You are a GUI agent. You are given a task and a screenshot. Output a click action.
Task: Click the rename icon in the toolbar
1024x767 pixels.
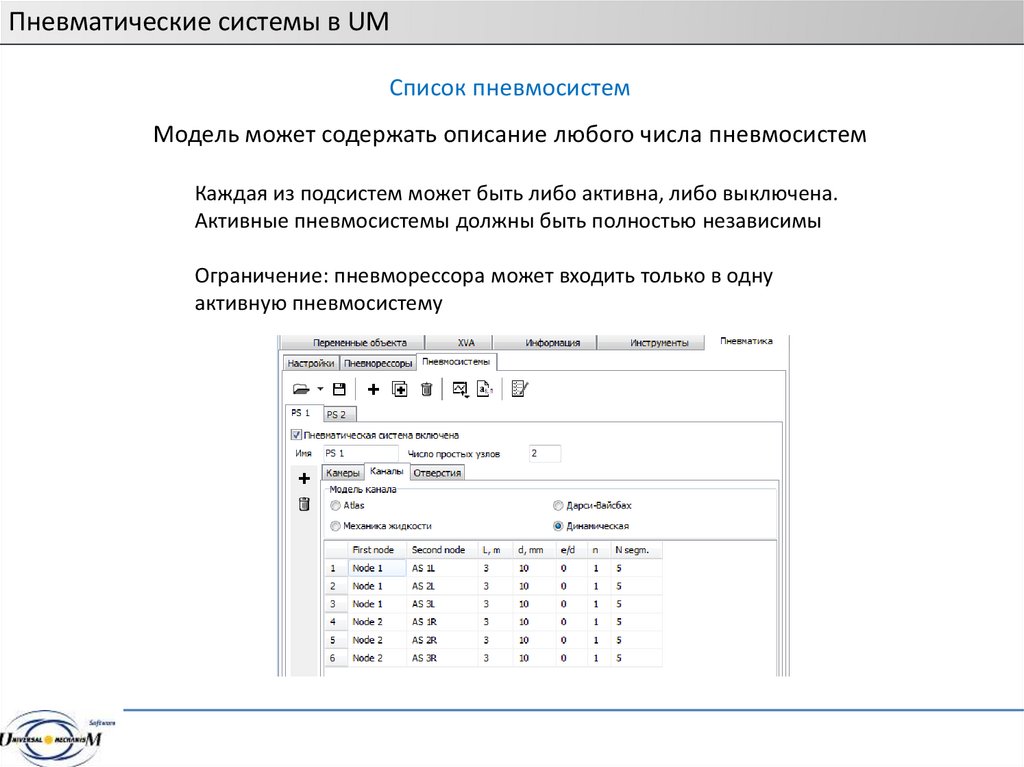(x=484, y=389)
